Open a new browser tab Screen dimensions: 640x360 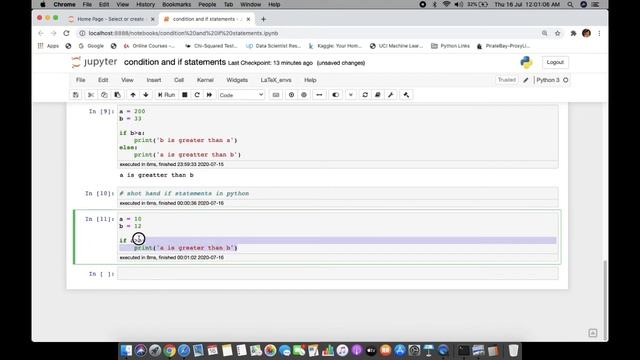tap(263, 19)
